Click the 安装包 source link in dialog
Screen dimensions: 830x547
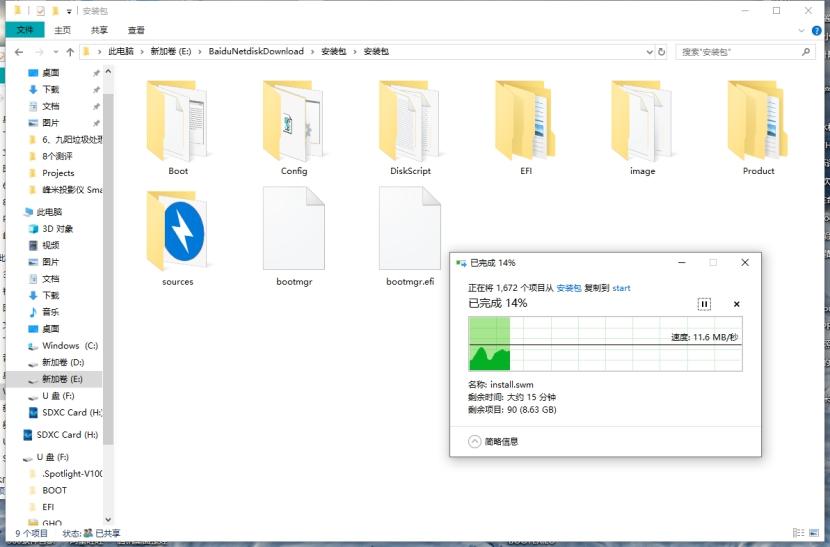[x=569, y=288]
